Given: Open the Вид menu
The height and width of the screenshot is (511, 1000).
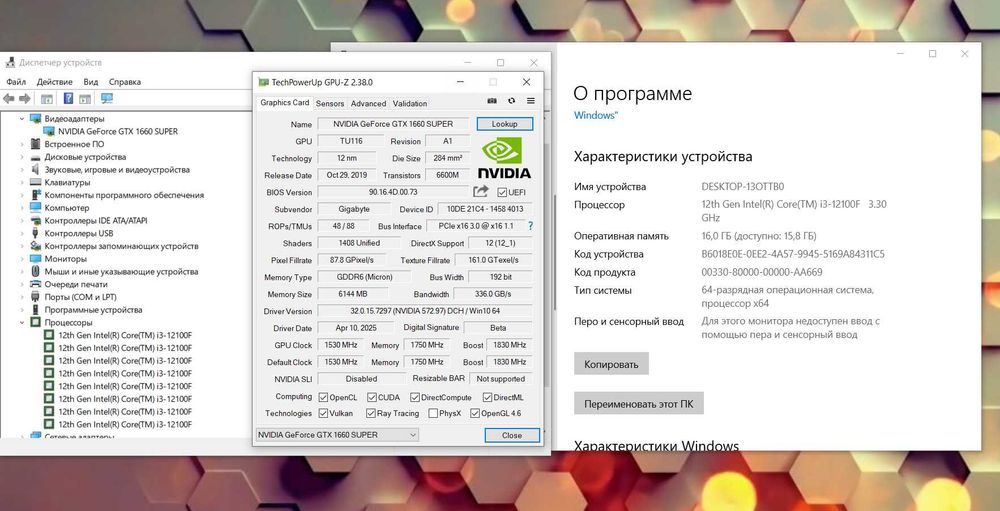Looking at the screenshot, I should click(91, 82).
